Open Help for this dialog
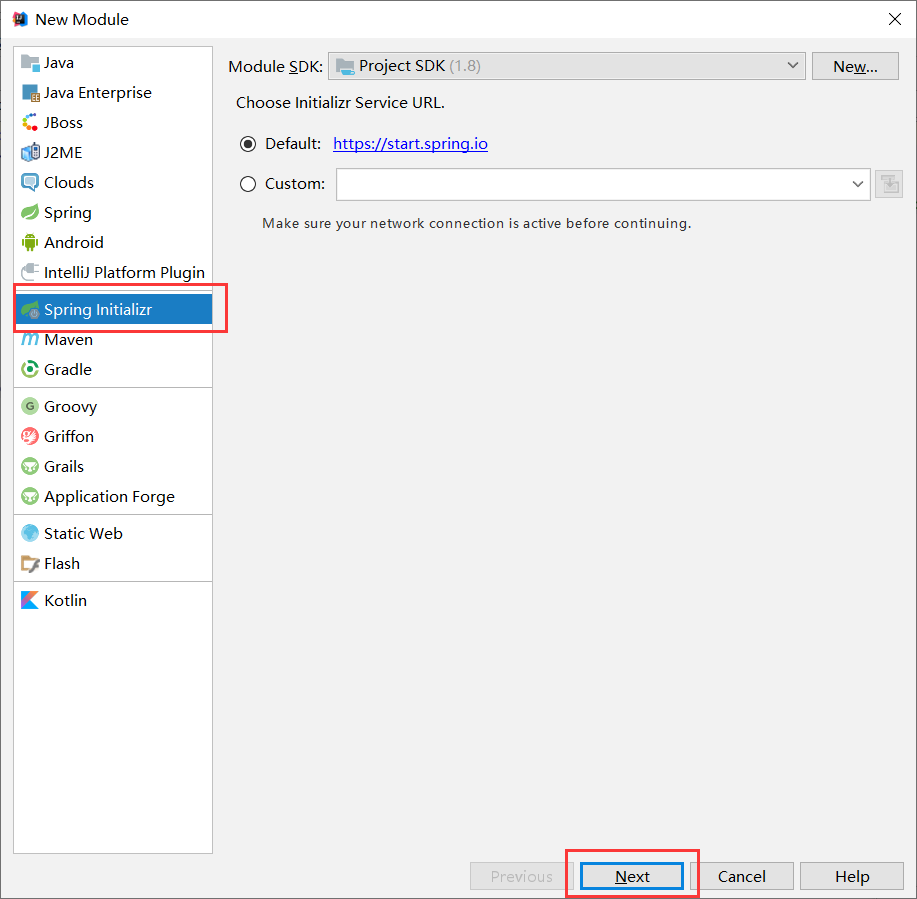The image size is (917, 899). 852,876
